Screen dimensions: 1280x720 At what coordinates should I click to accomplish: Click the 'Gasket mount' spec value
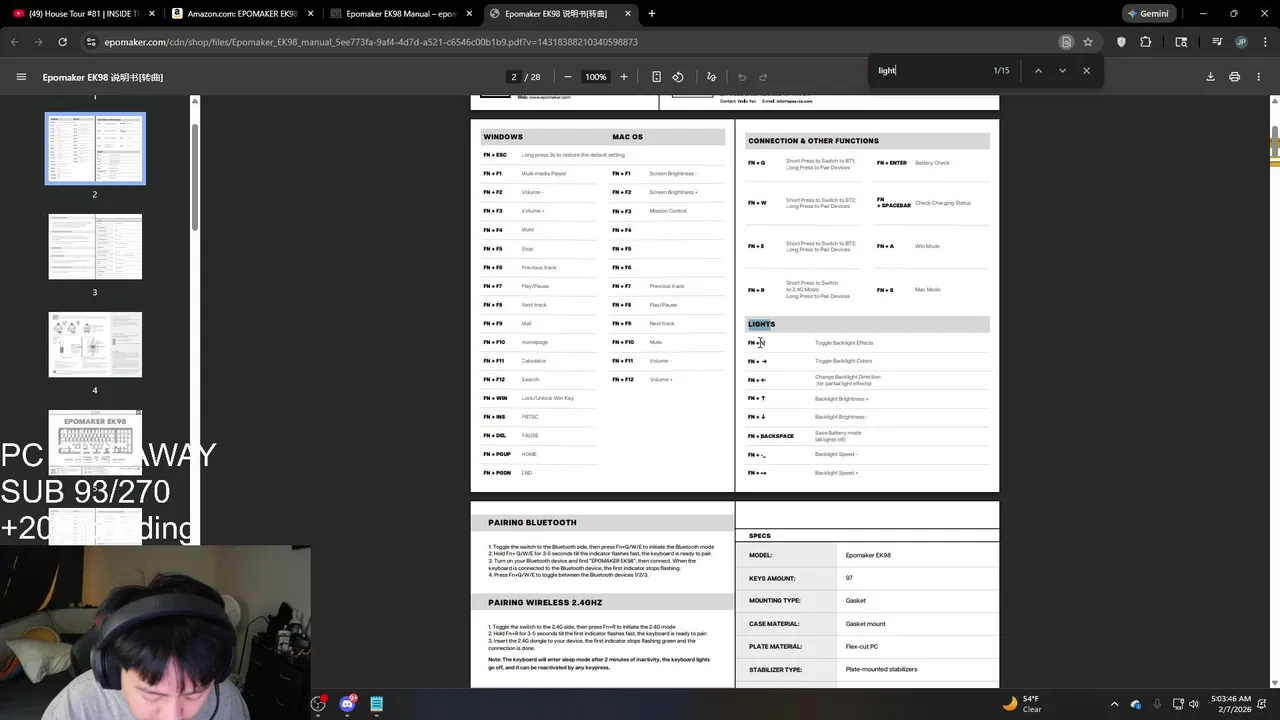[865, 624]
